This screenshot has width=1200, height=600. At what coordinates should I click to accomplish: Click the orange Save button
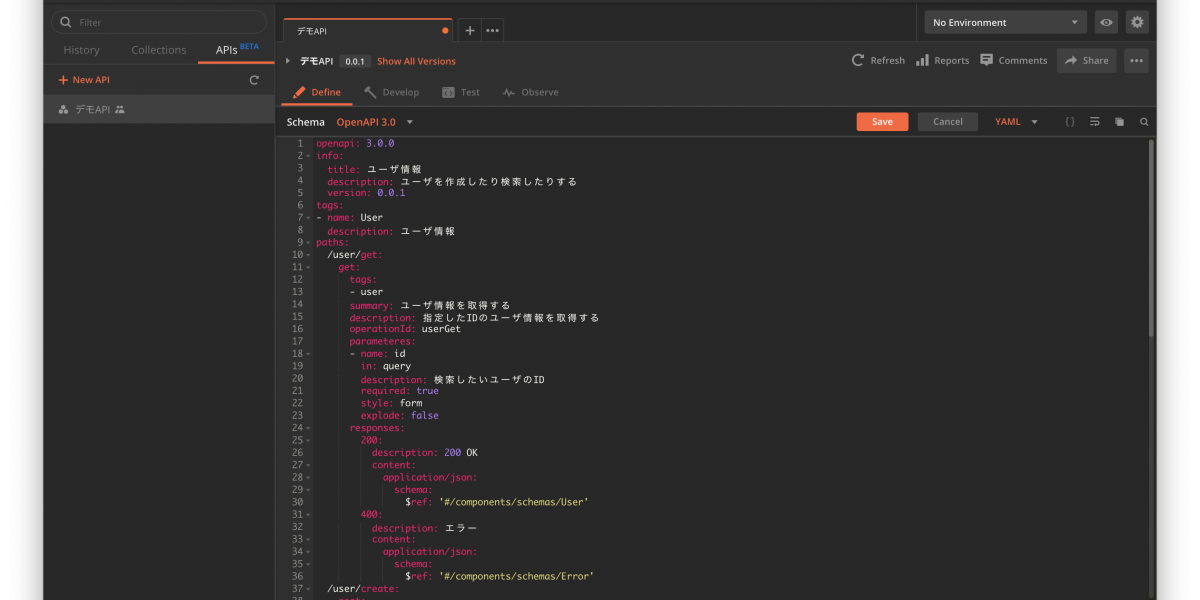(x=882, y=122)
